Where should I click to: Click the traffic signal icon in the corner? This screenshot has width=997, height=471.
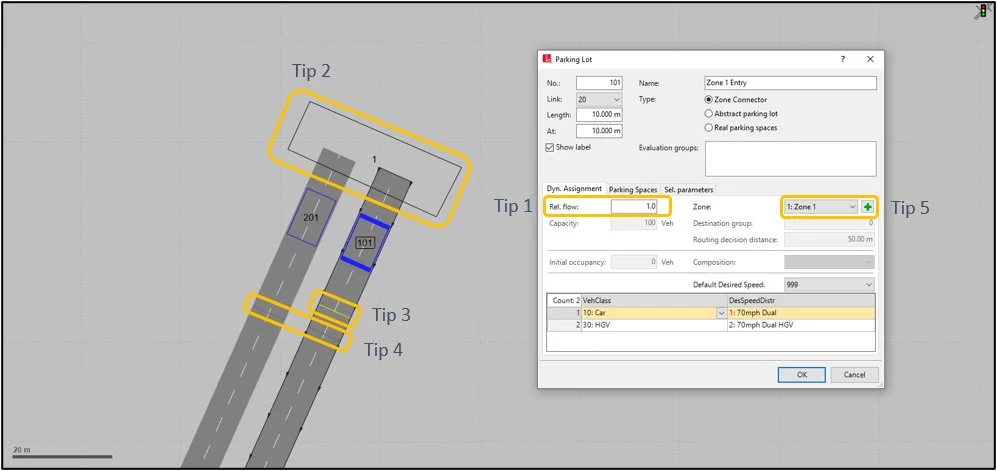(982, 11)
